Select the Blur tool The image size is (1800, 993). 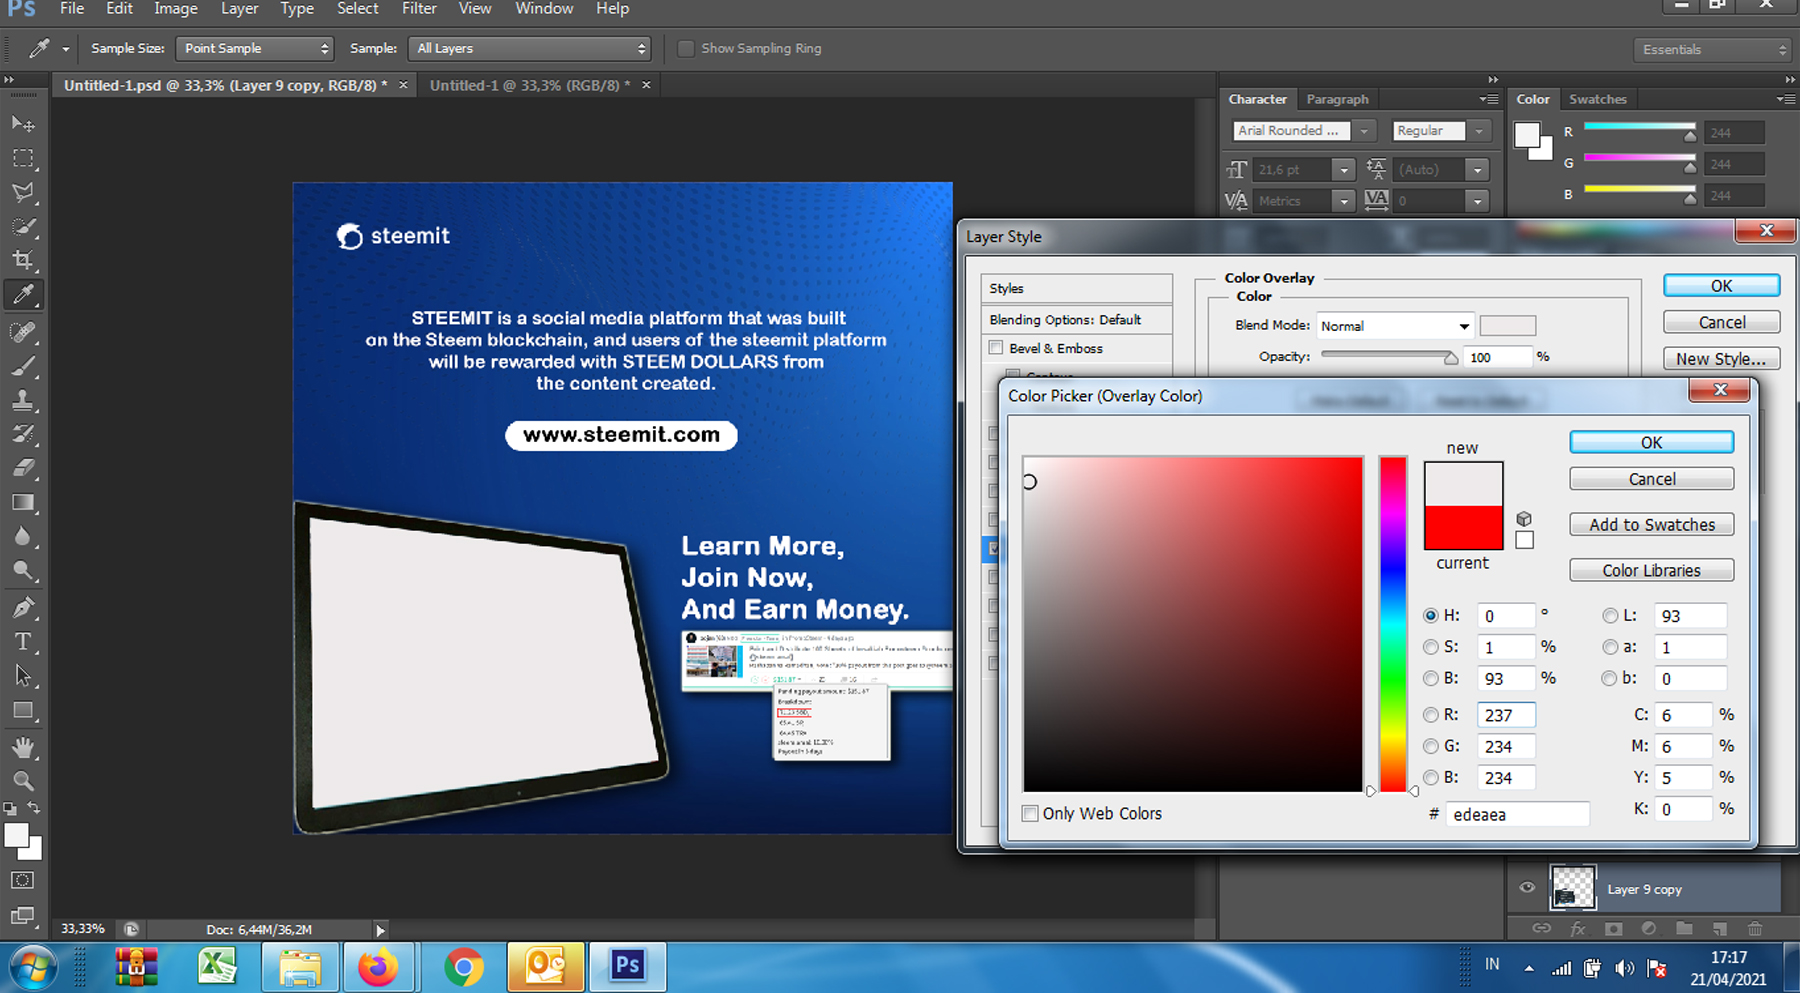23,537
